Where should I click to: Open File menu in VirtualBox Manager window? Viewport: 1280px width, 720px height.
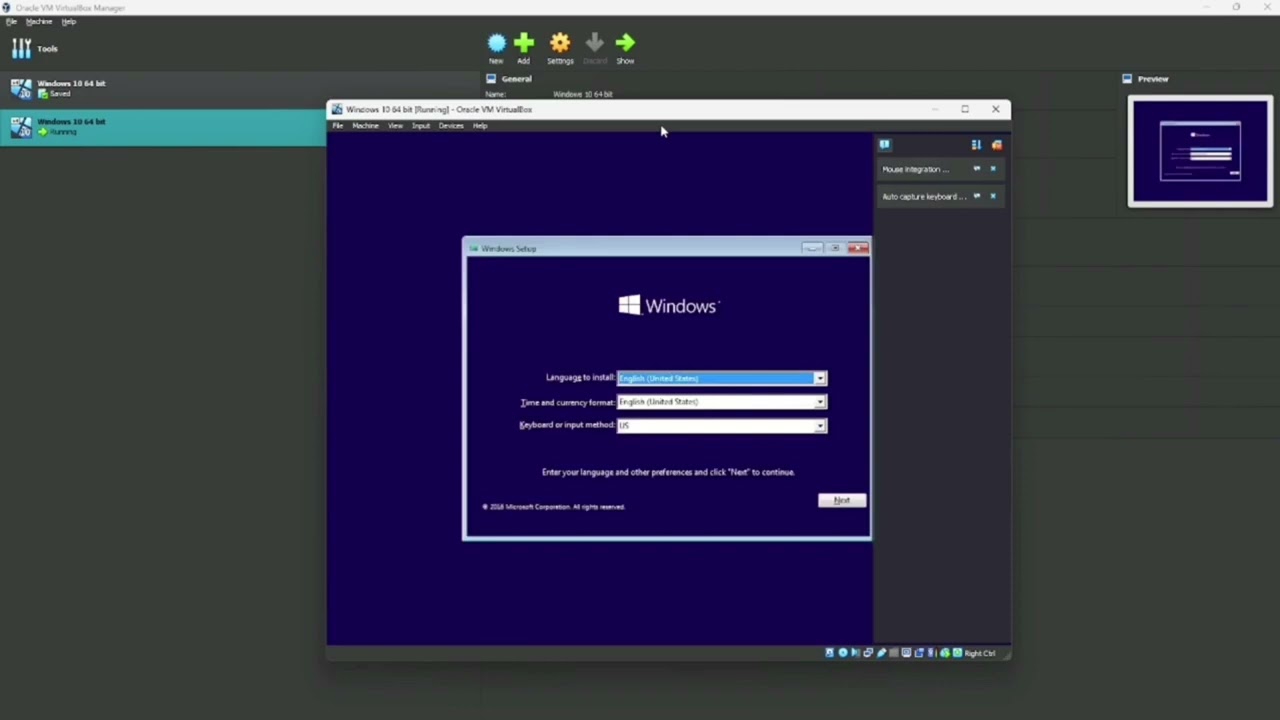coord(11,21)
